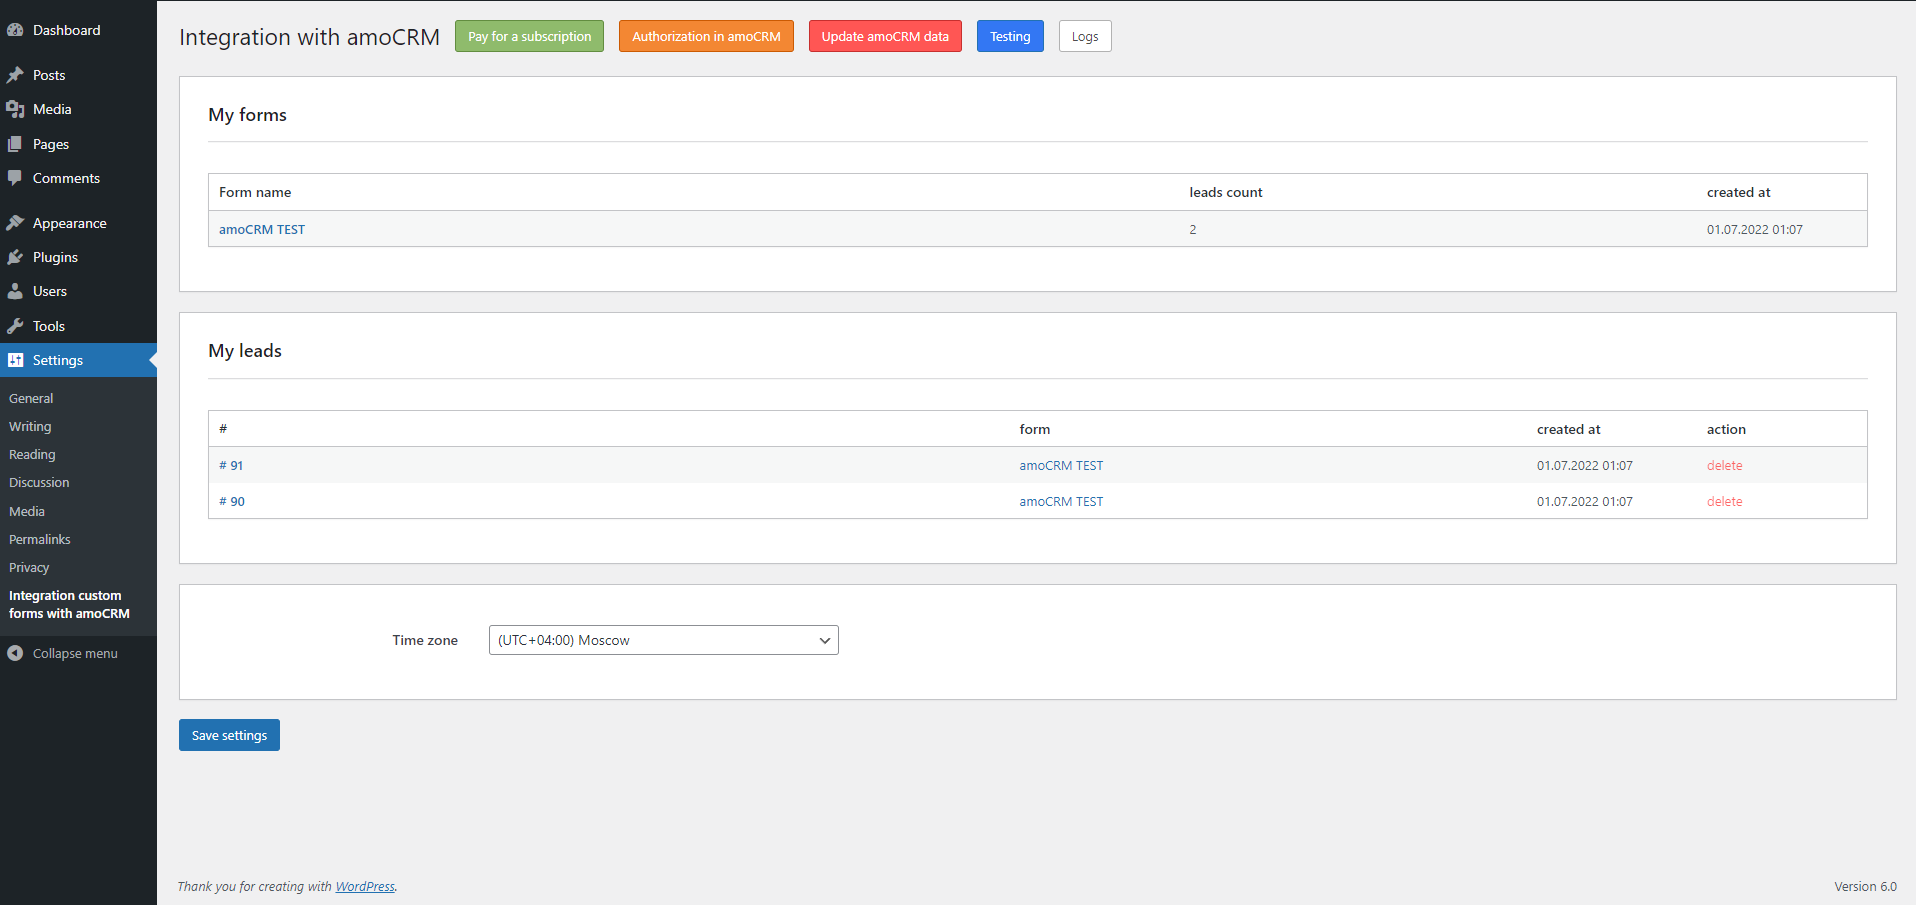The width and height of the screenshot is (1916, 905).
Task: Click the blue Testing button
Action: pos(1010,36)
